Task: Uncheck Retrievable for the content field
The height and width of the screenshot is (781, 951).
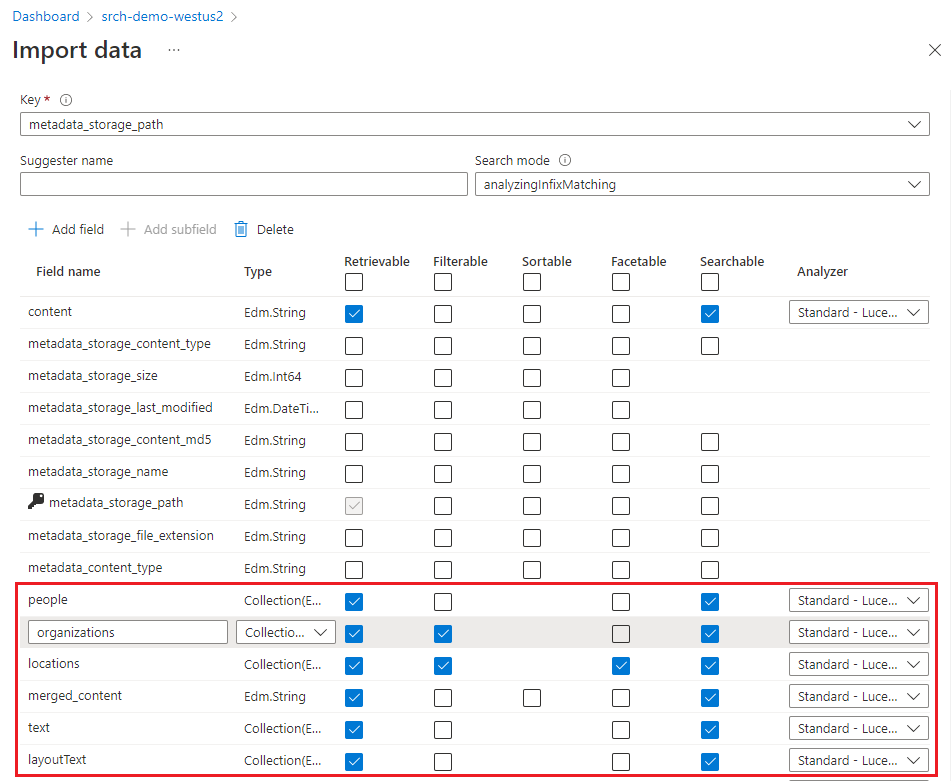Action: pyautogui.click(x=354, y=314)
